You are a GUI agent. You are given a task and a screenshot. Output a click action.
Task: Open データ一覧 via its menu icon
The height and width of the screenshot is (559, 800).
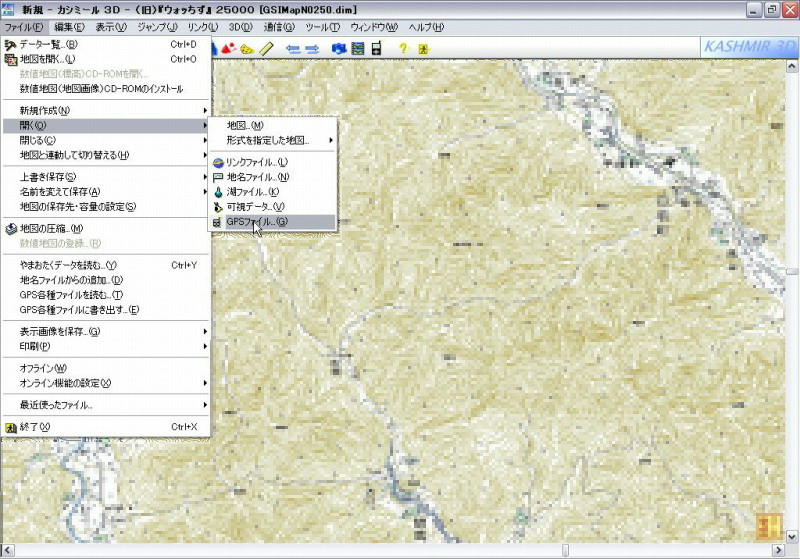(10, 45)
